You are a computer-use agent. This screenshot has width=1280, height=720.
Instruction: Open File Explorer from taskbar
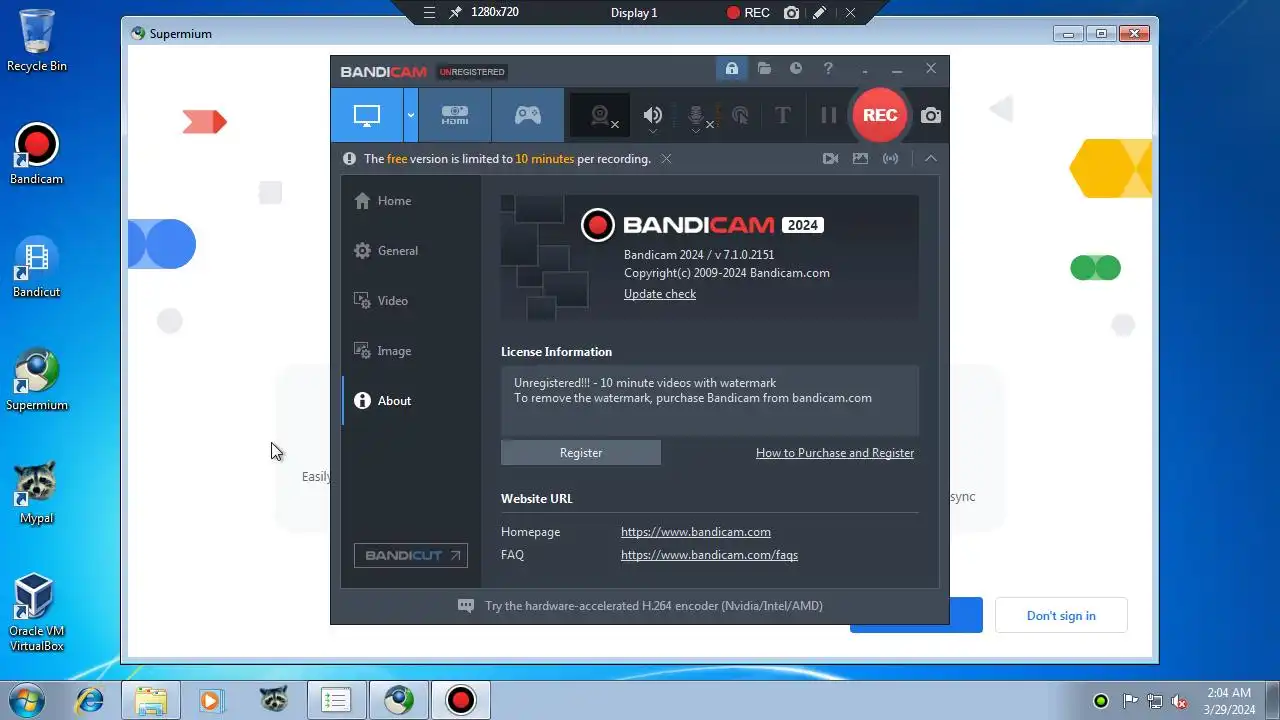[x=151, y=700]
